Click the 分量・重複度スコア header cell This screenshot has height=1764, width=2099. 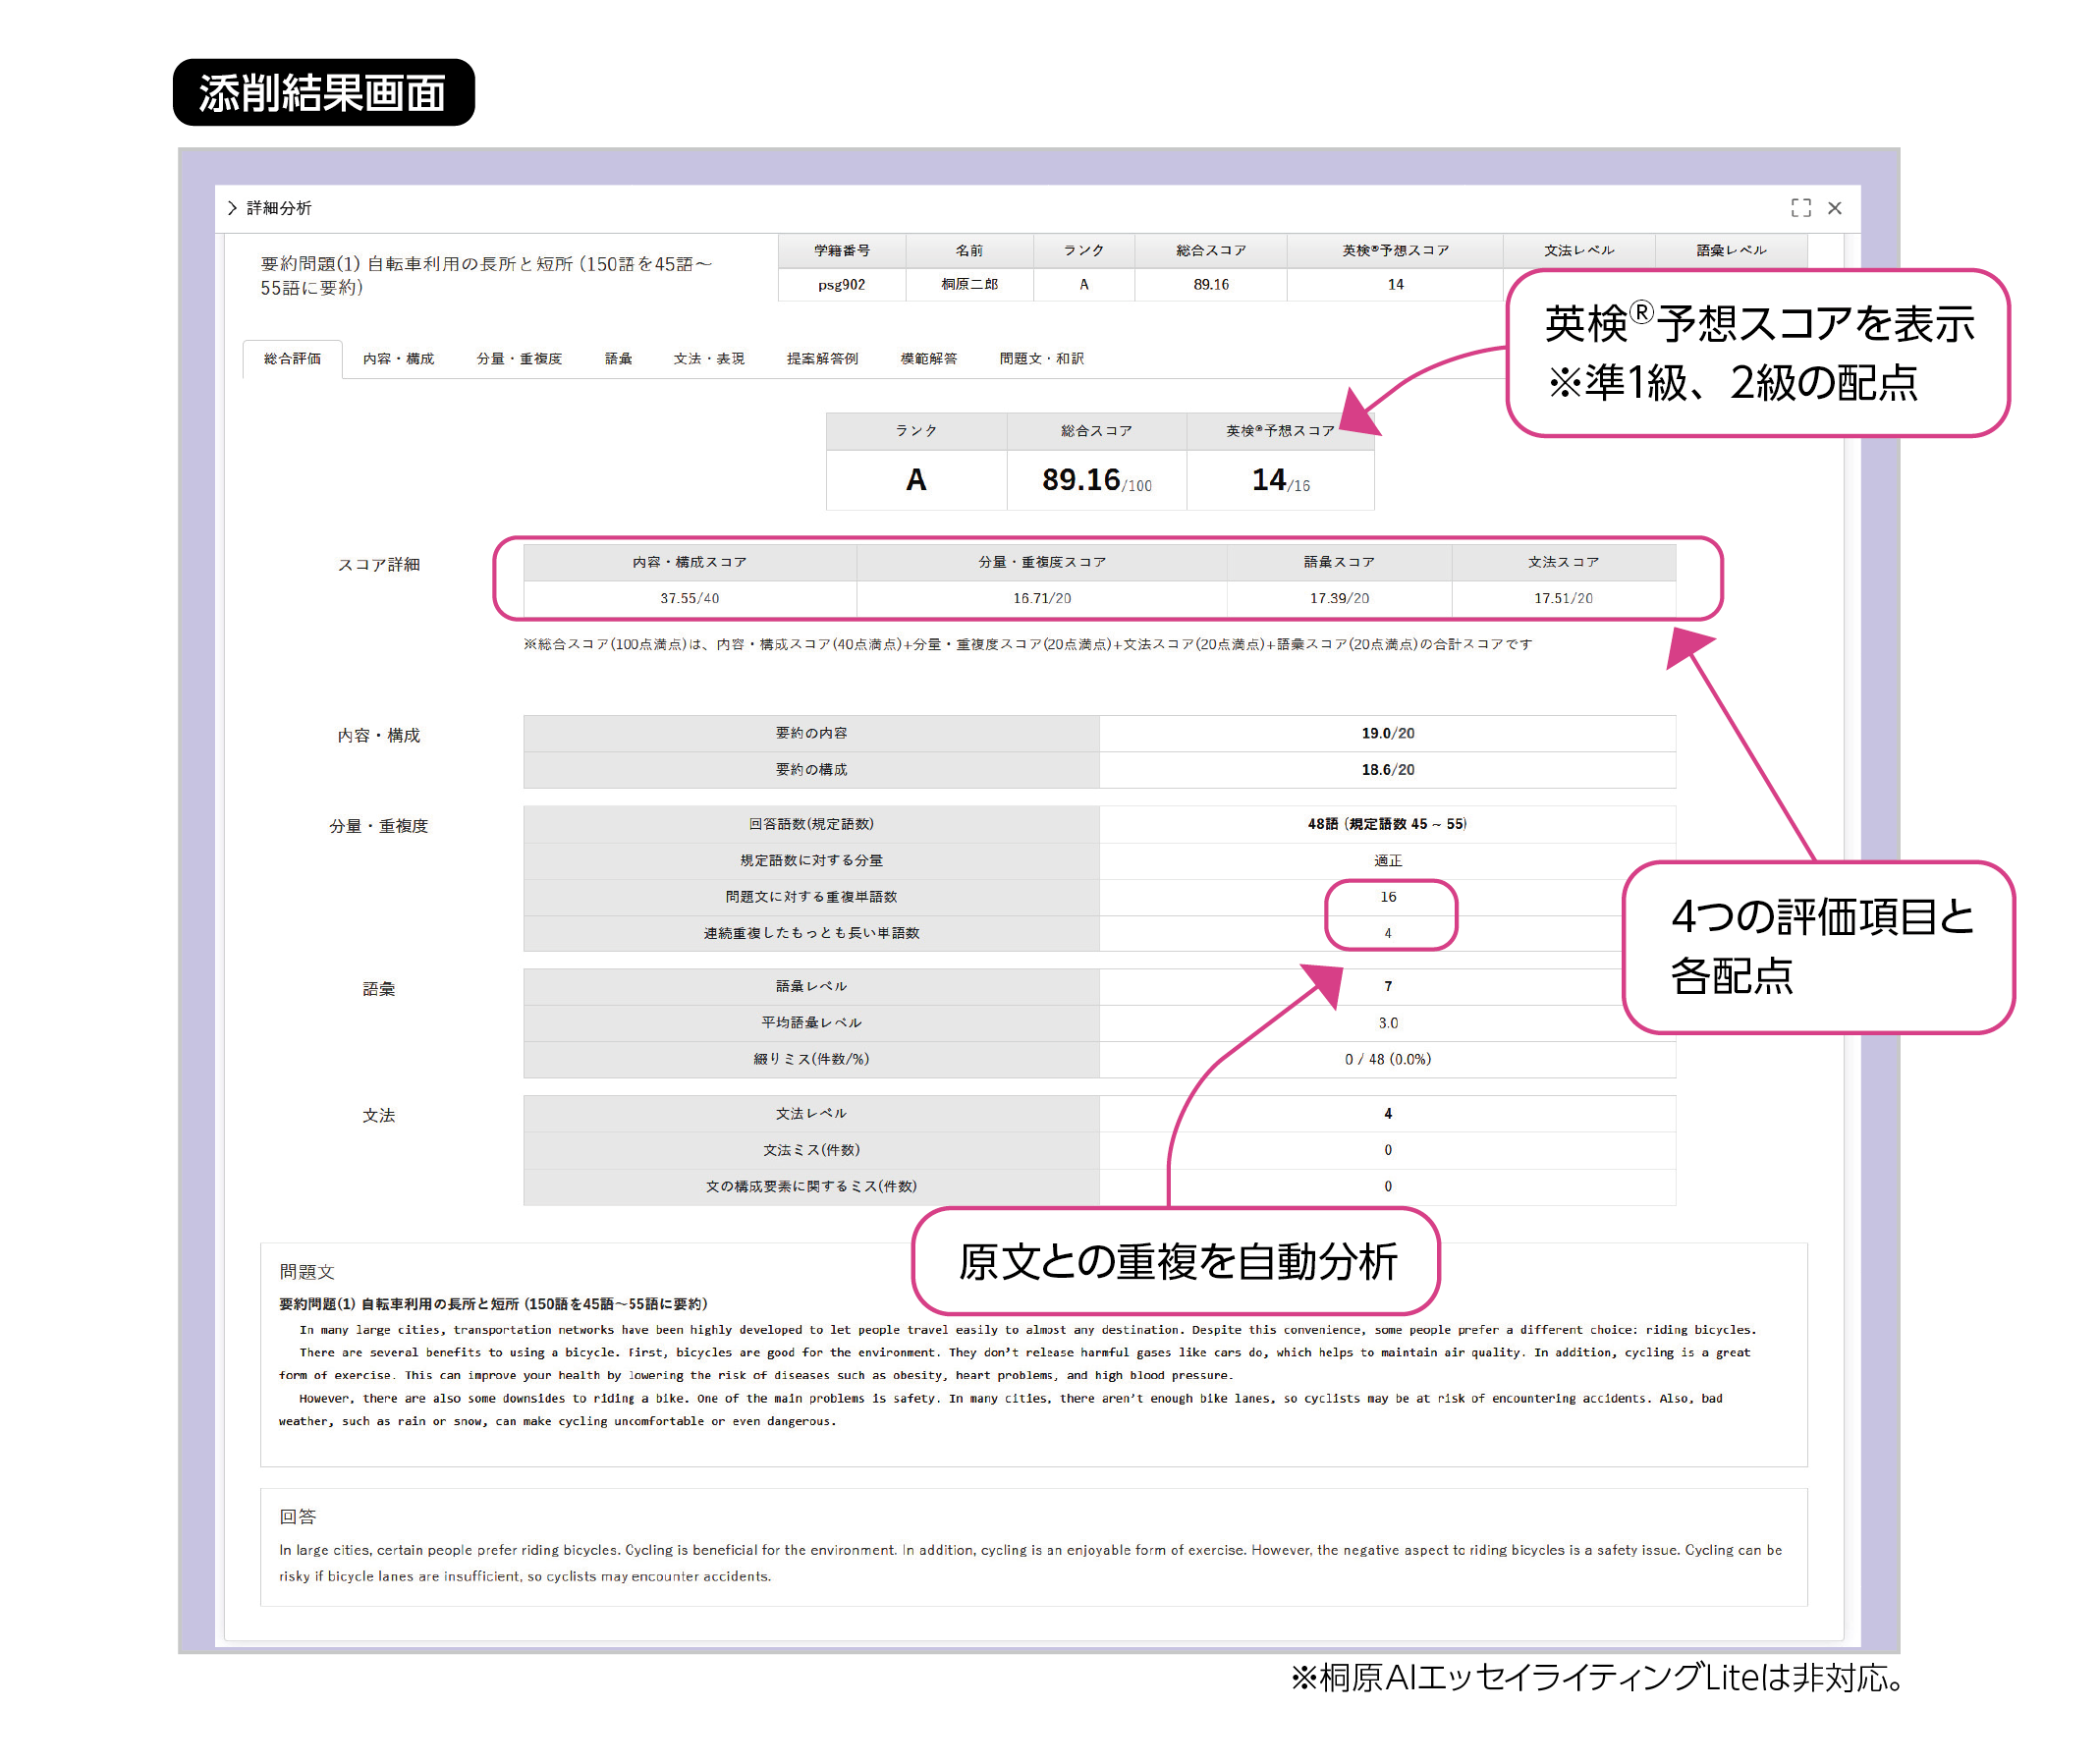[1041, 562]
